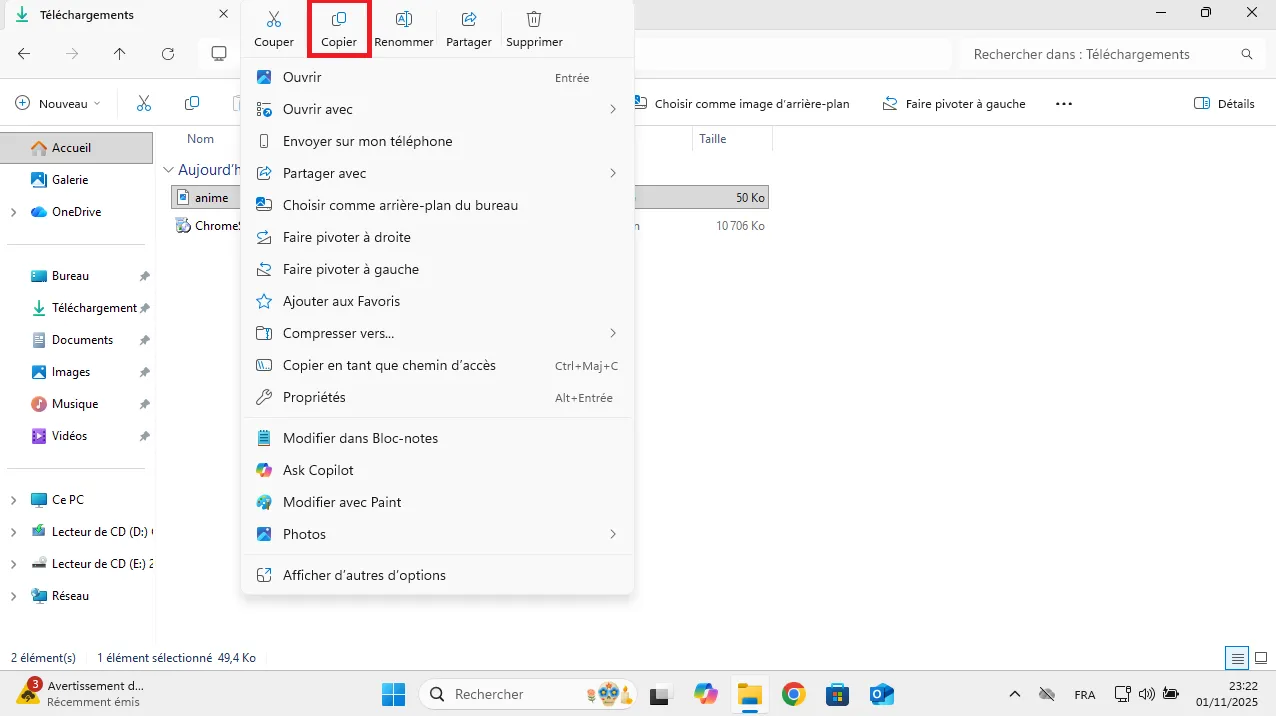Click the Partager icon in the mini toolbar

click(468, 27)
